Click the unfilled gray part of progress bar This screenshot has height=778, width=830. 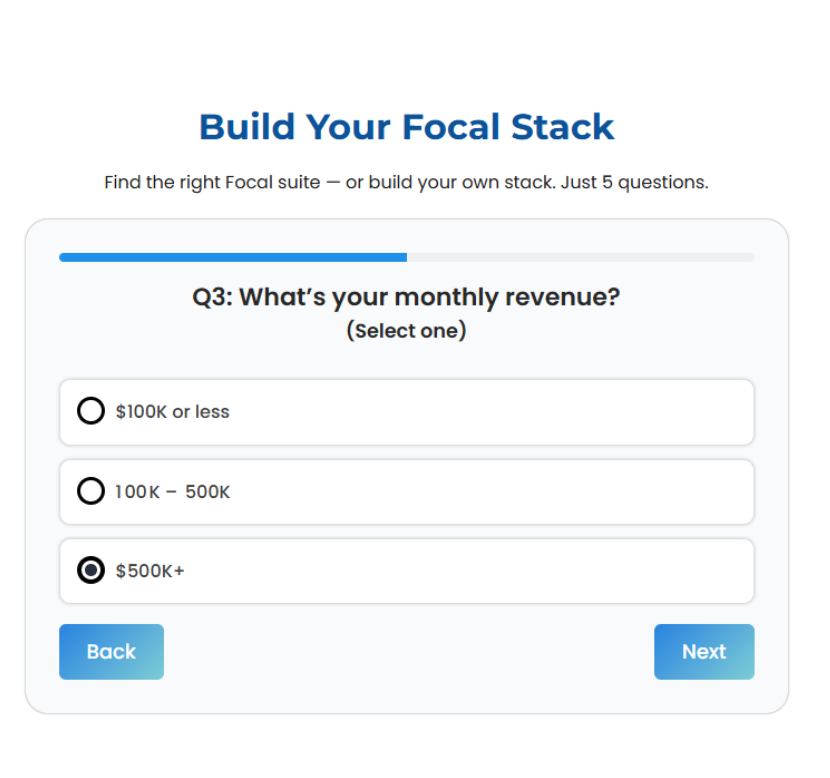580,257
